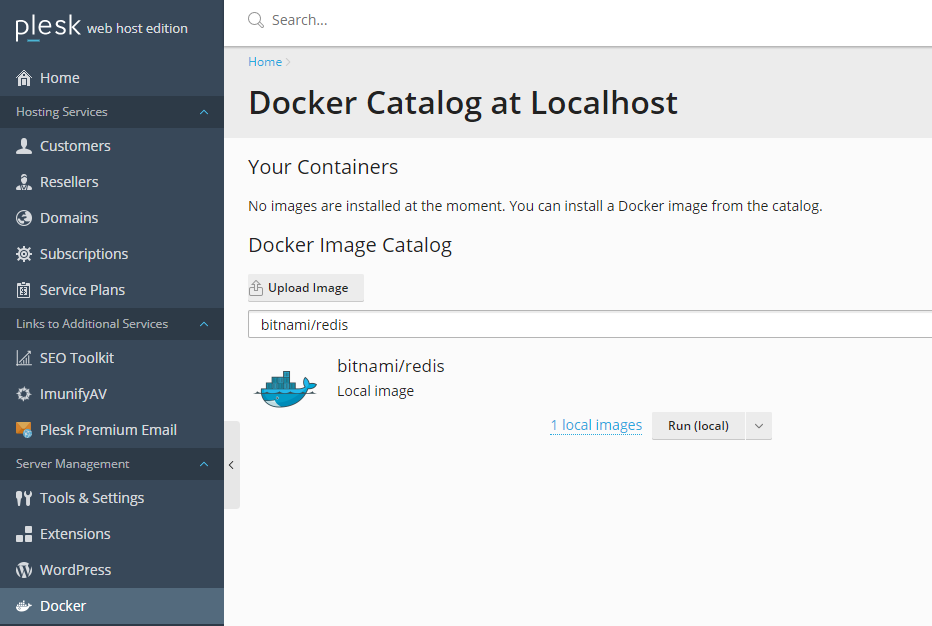Image resolution: width=932 pixels, height=626 pixels.
Task: Click the Service Plans icon
Action: click(x=24, y=290)
